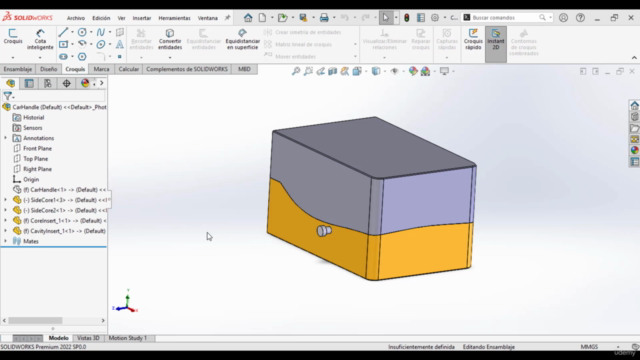Toggle the Instant 2D button
Viewport: 640px width, 360px height.
496,44
